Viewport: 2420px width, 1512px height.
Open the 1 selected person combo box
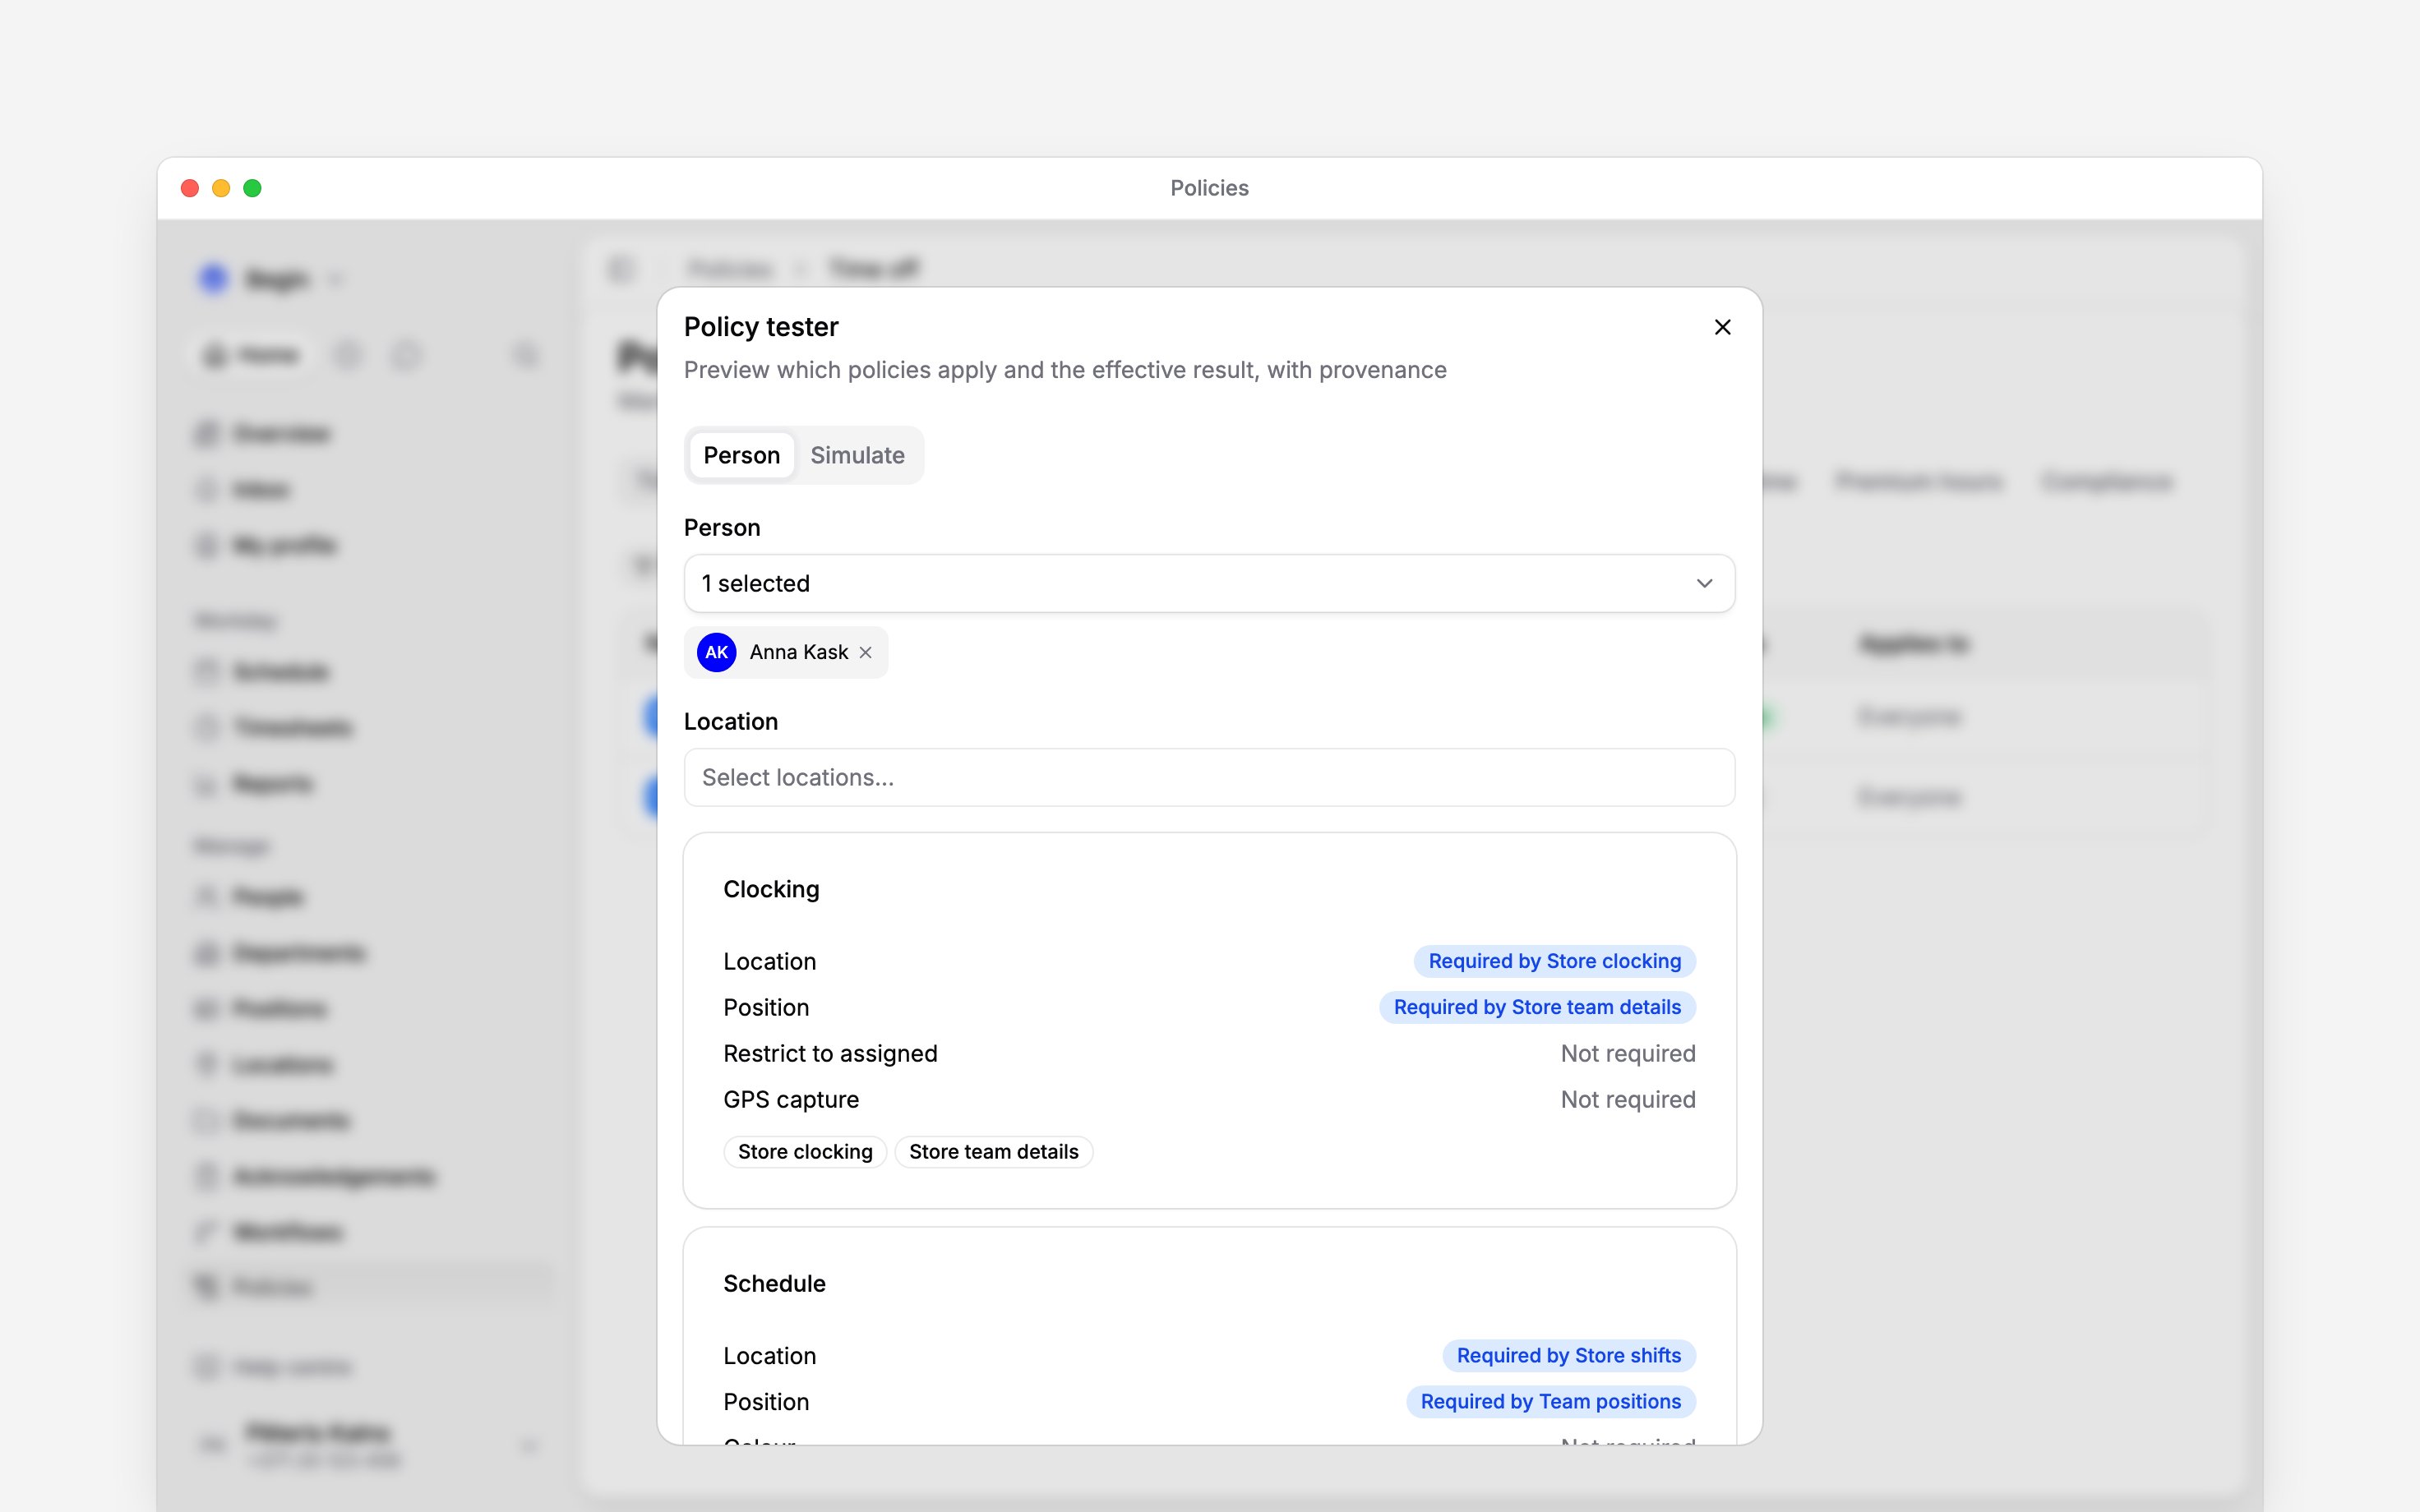(1209, 583)
